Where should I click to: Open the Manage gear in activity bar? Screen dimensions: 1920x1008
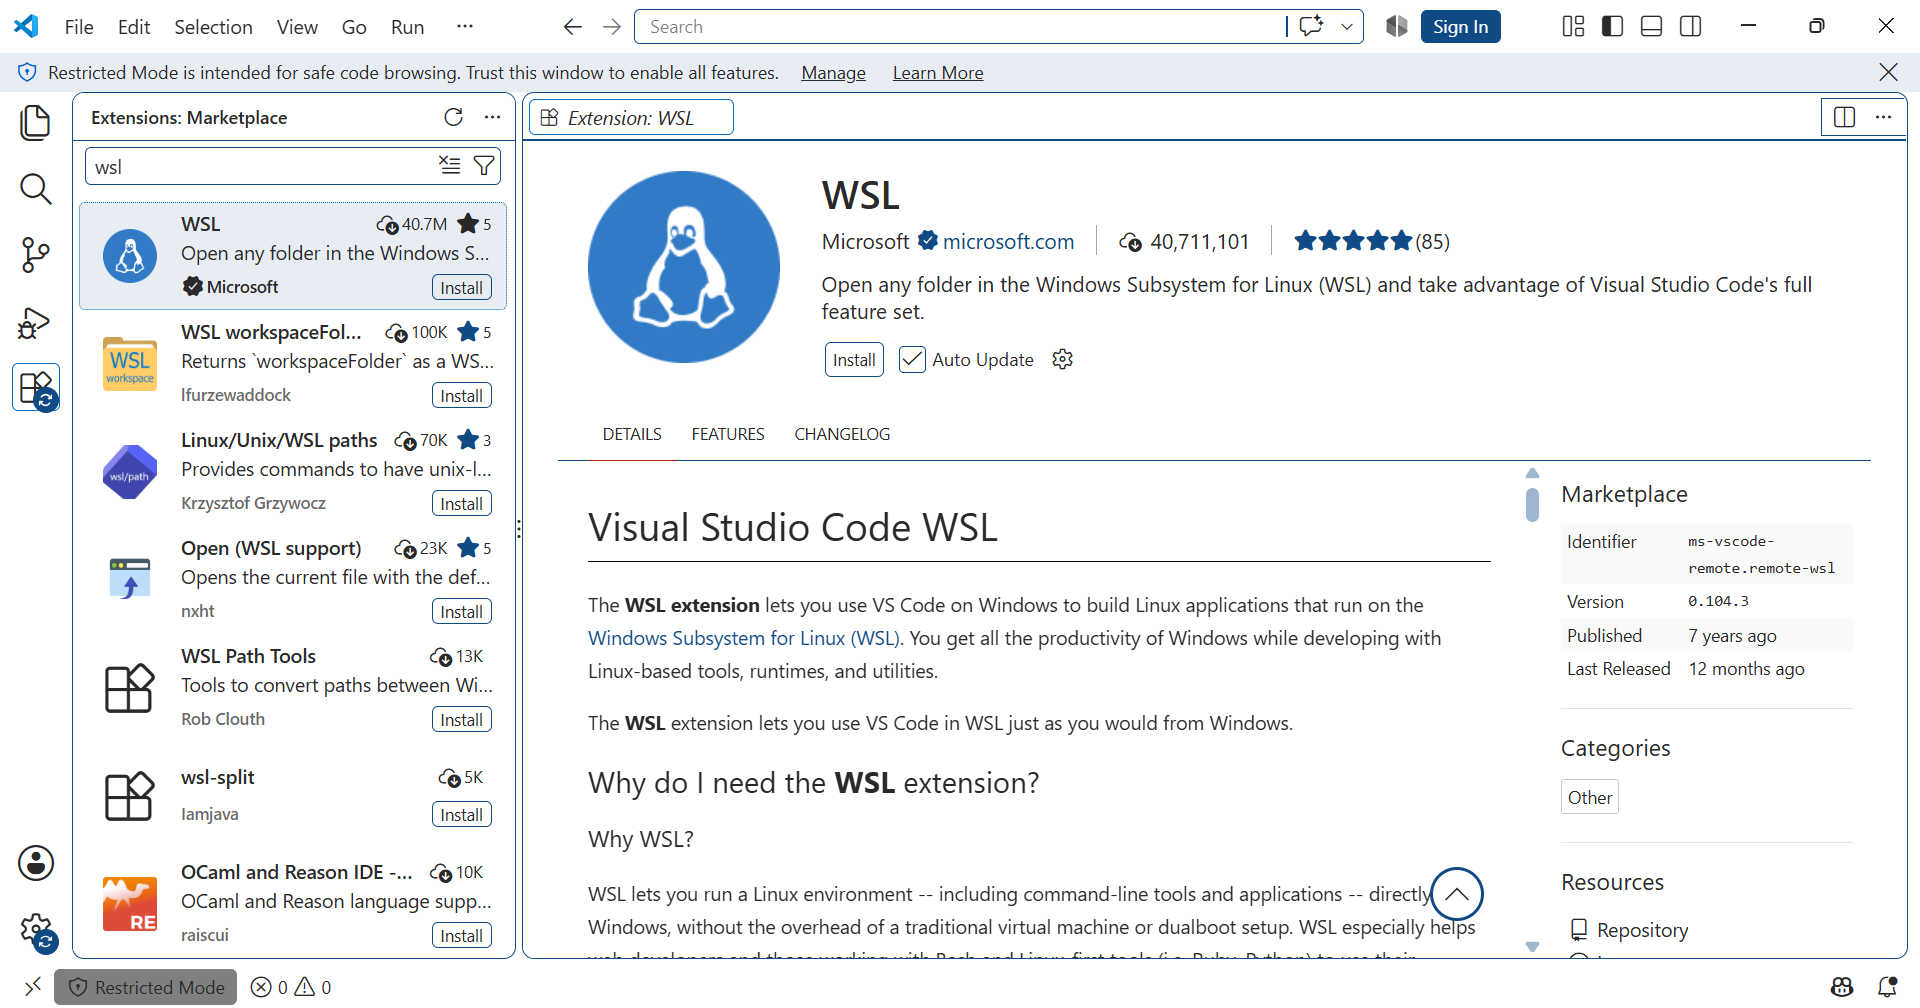coord(36,930)
